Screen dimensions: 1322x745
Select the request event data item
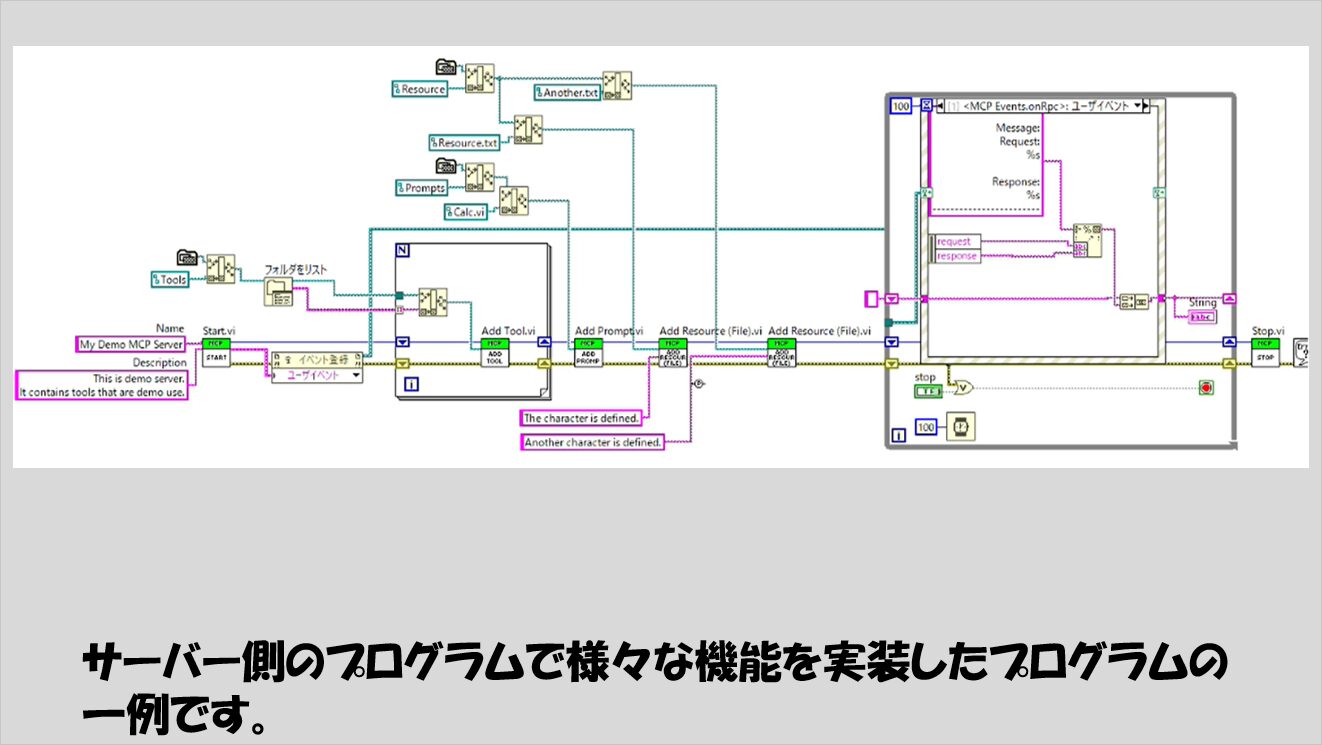[x=957, y=241]
